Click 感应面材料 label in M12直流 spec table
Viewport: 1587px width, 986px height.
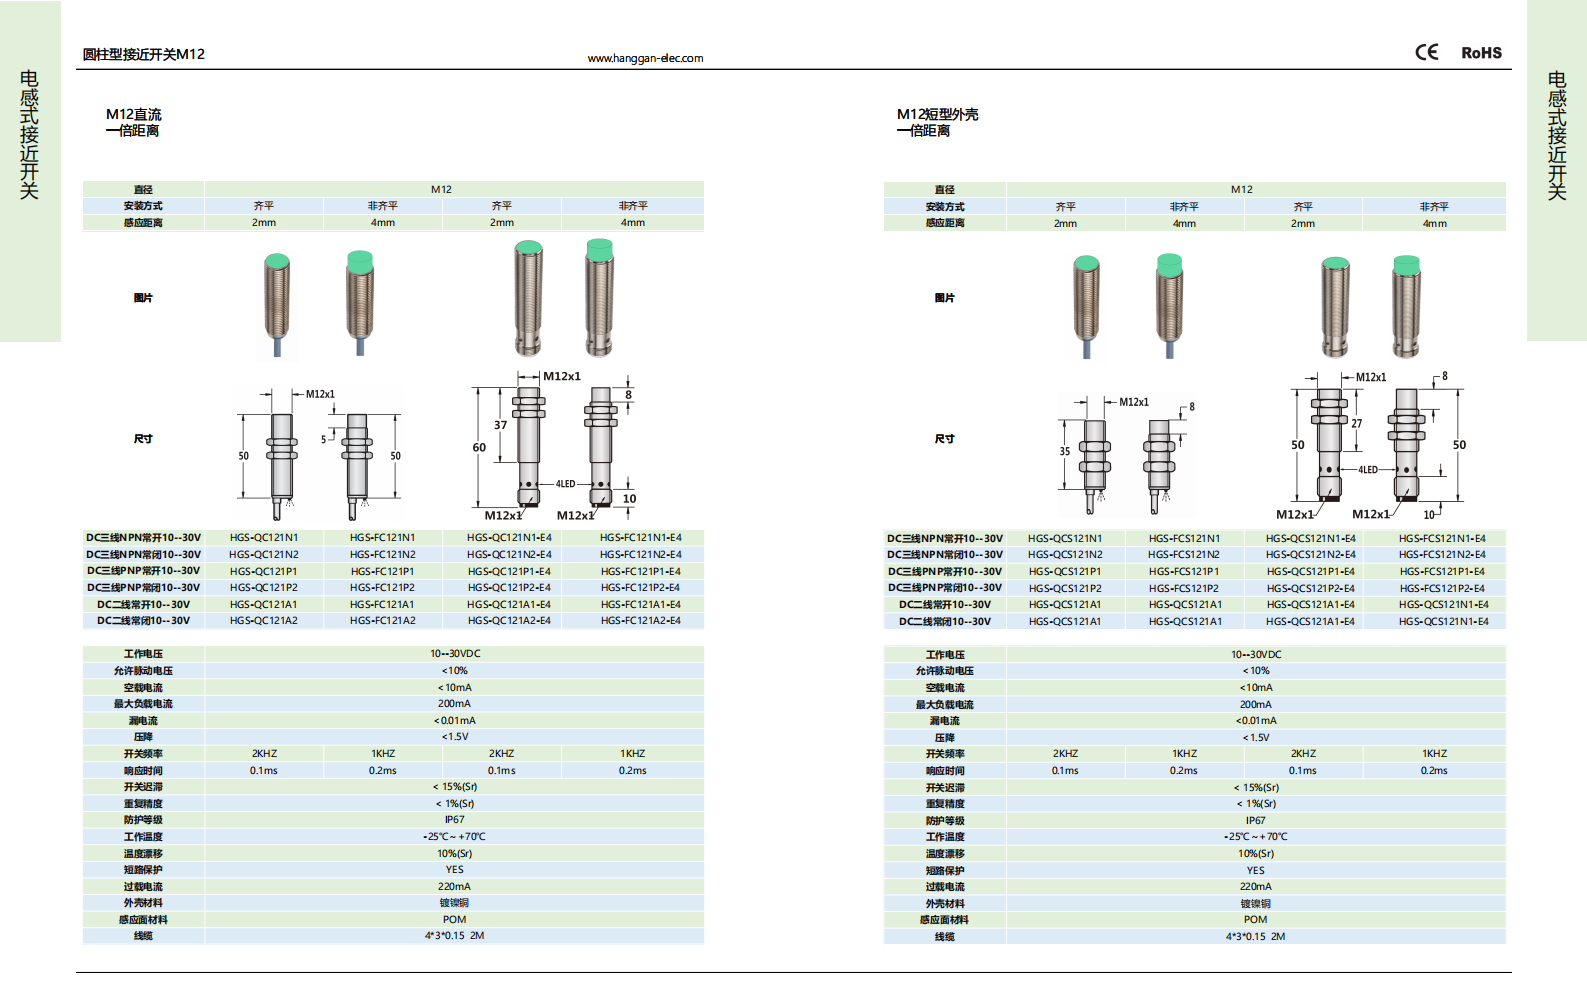coord(143,920)
